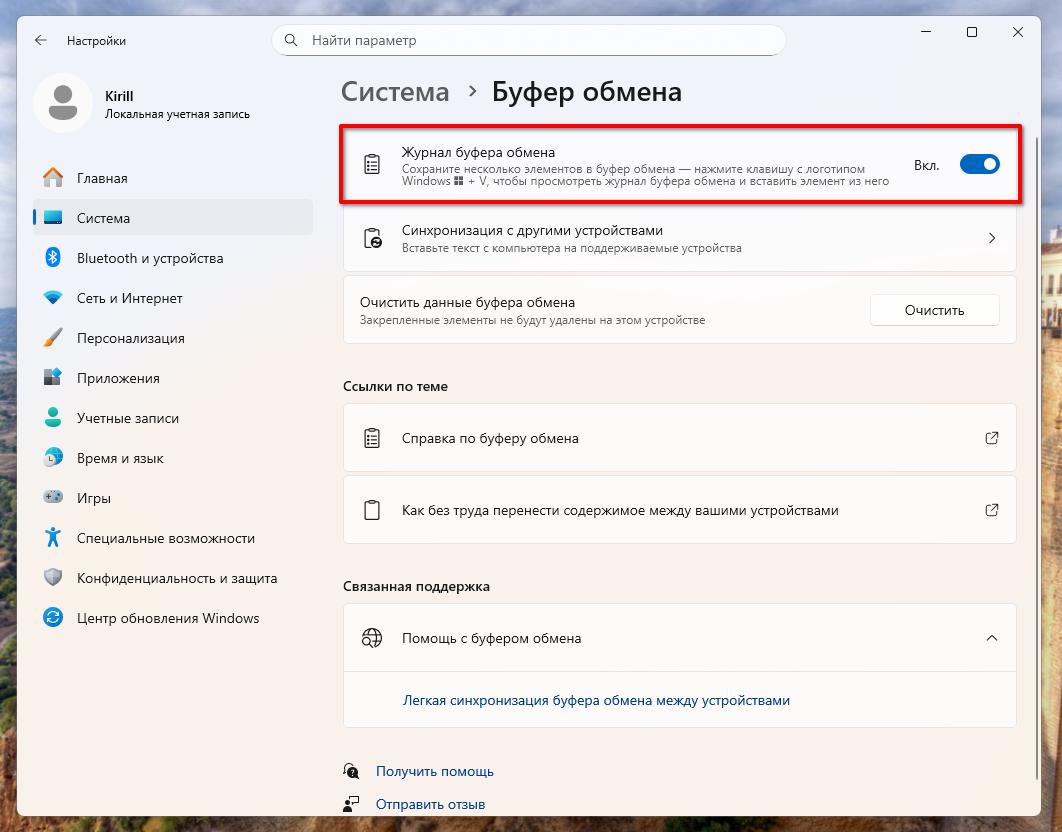Expand Синхронизация с другими устройствами chevron
1062x832 pixels.
pyautogui.click(x=991, y=239)
